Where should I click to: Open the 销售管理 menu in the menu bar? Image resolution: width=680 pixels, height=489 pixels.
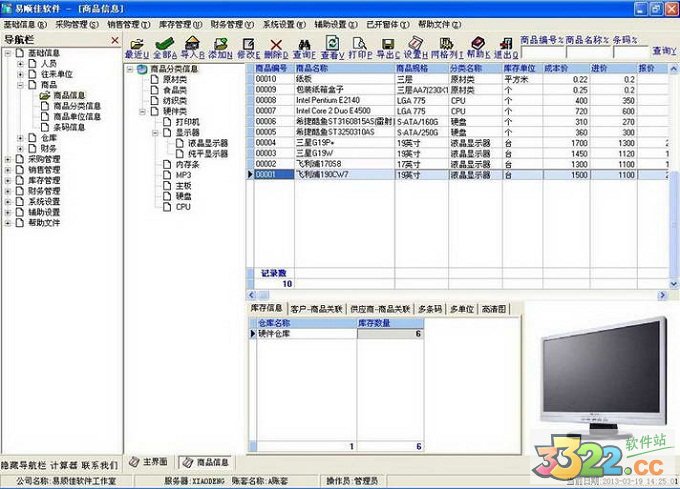pyautogui.click(x=129, y=25)
